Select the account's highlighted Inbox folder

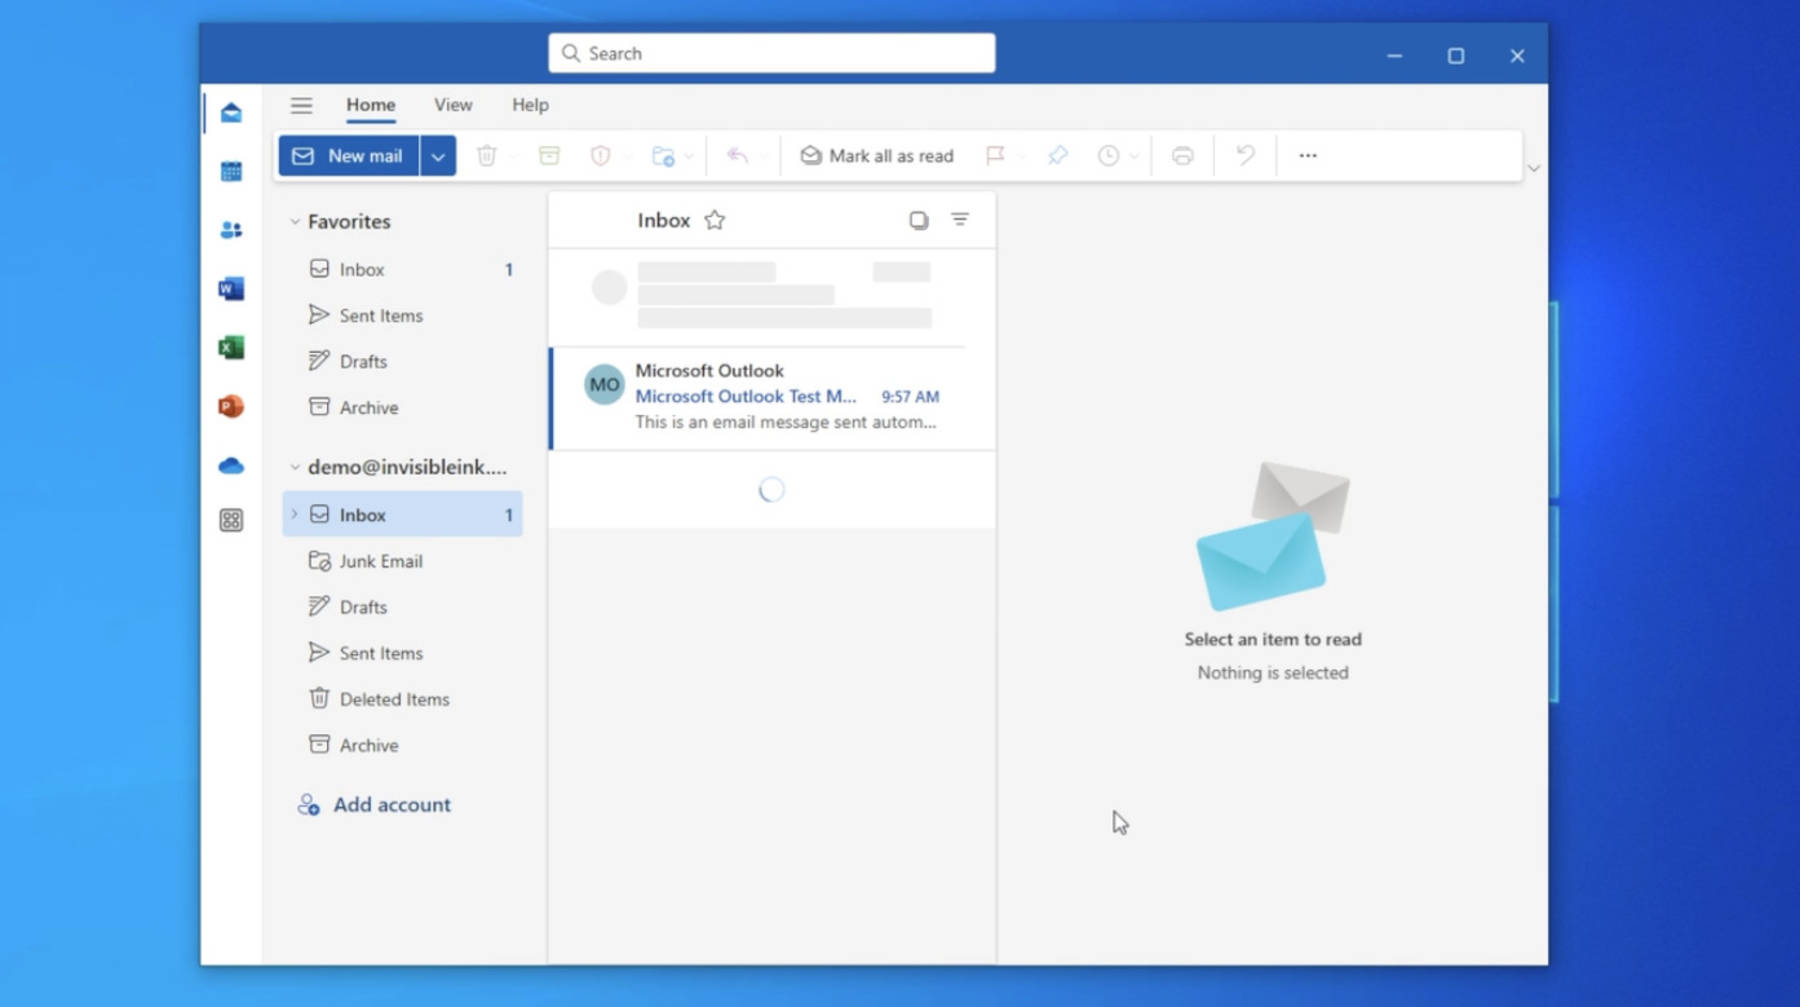pyautogui.click(x=402, y=514)
